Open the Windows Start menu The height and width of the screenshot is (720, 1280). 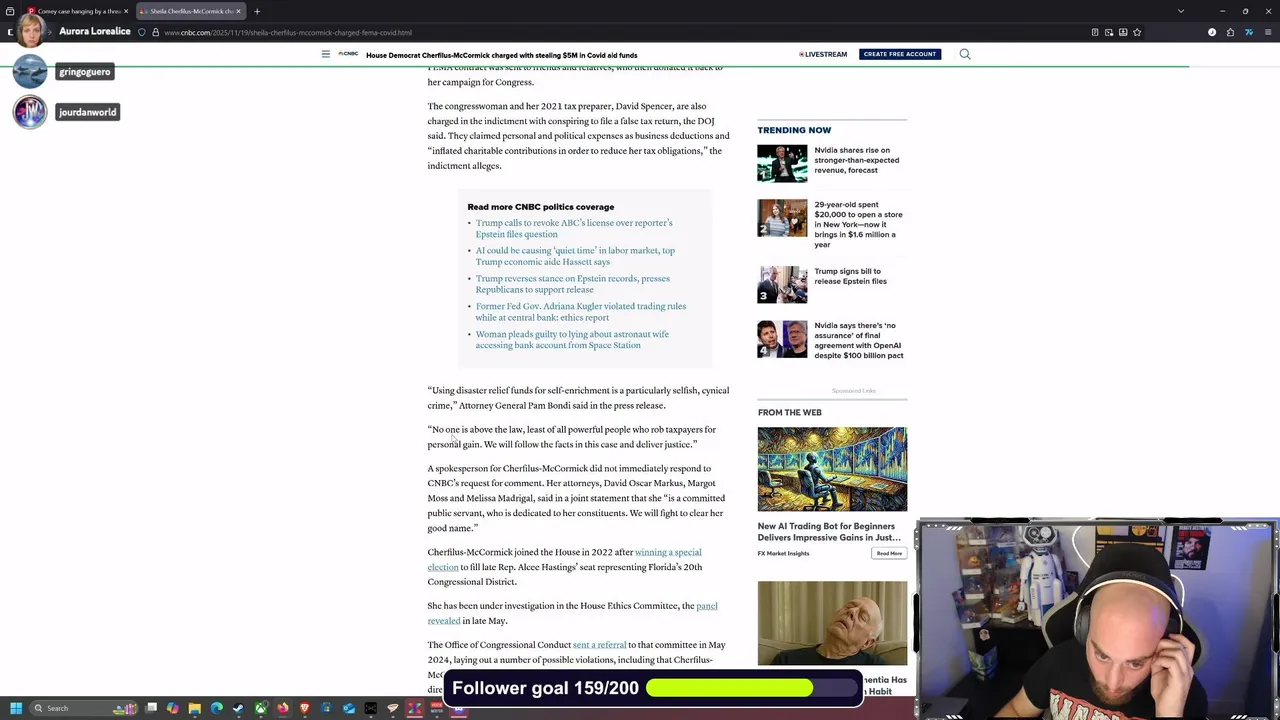[16, 708]
